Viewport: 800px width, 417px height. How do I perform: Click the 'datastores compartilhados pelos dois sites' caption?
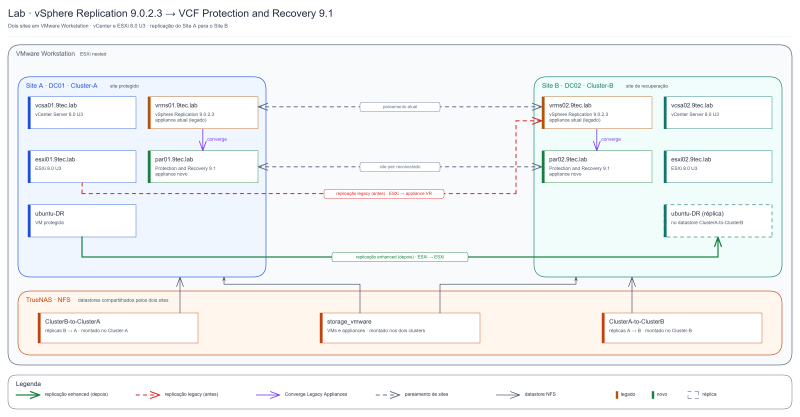point(123,300)
